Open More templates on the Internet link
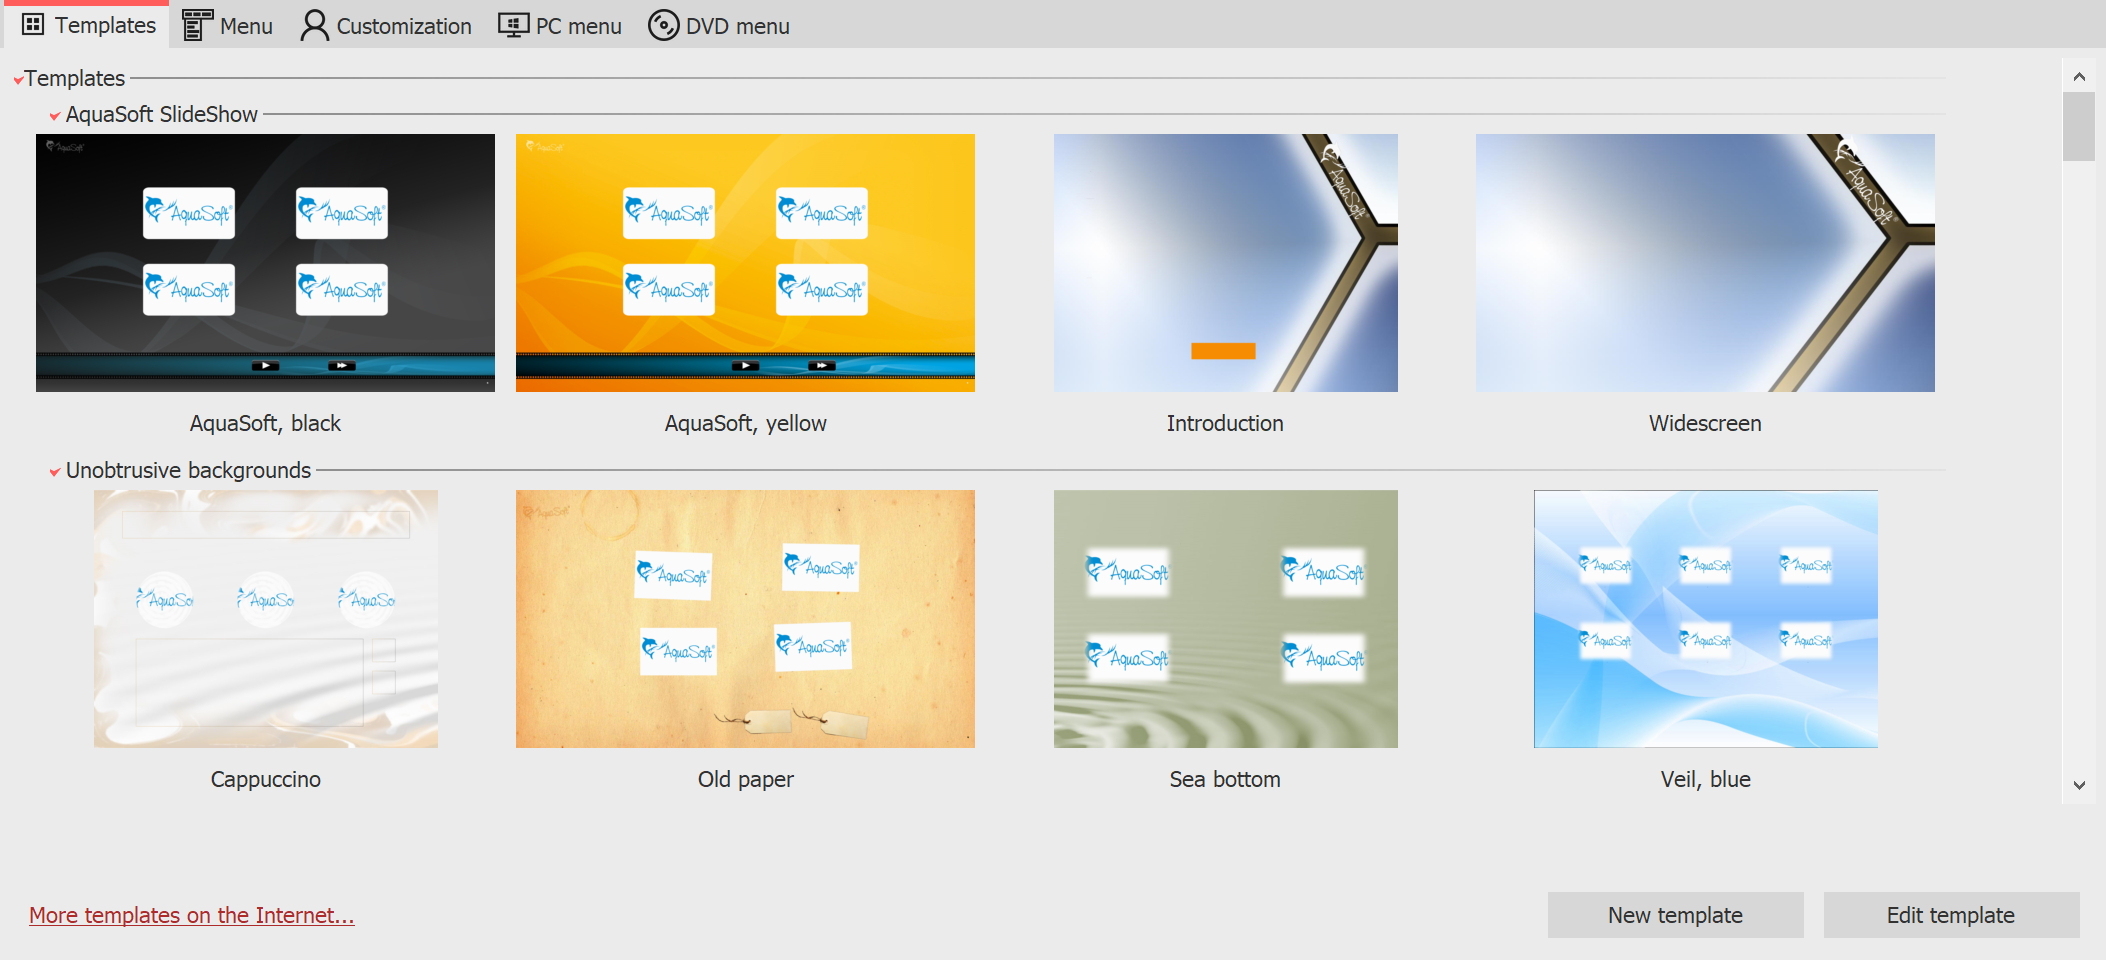The image size is (2106, 960). point(191,915)
